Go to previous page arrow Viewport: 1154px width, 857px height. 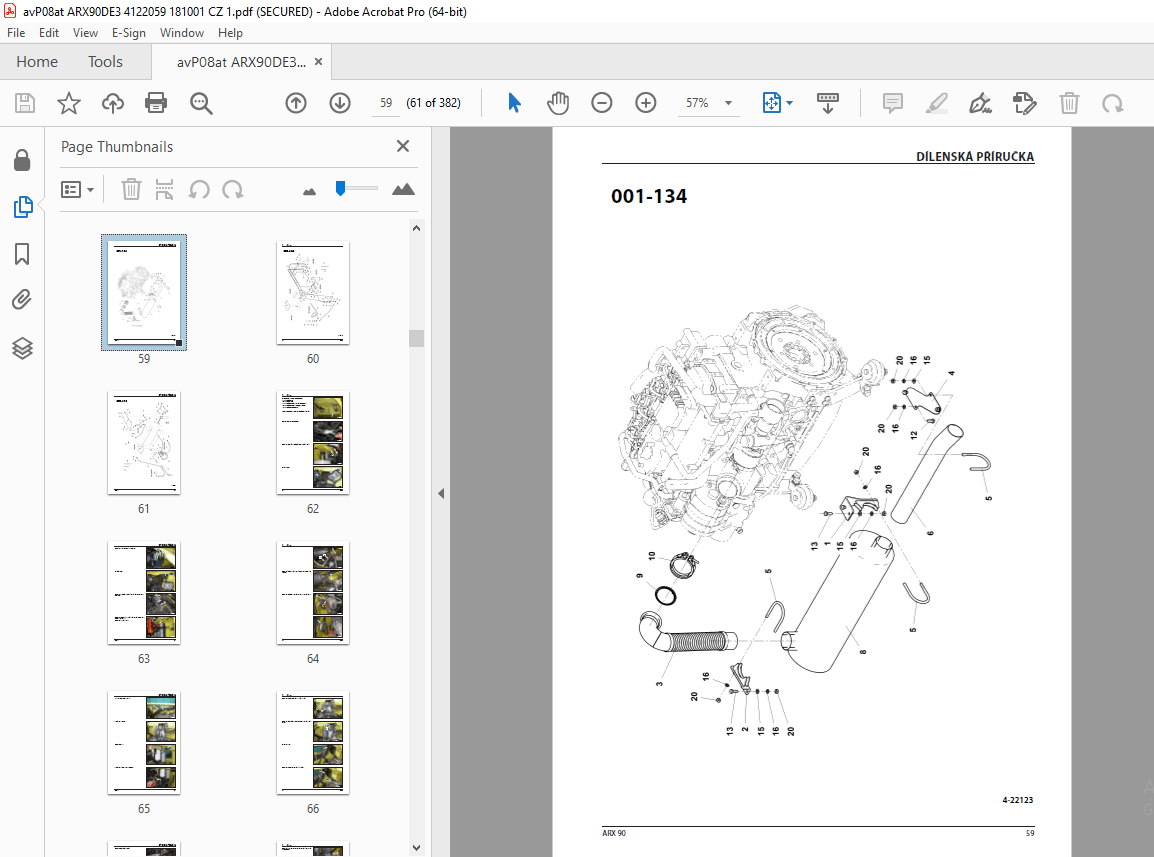point(296,103)
